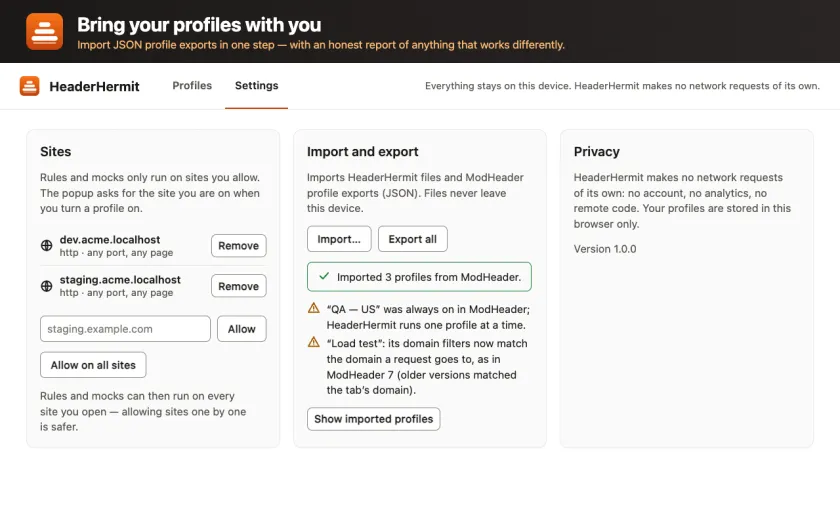Focus the staging.example.com site input field
This screenshot has height=525, width=840.
click(x=125, y=329)
